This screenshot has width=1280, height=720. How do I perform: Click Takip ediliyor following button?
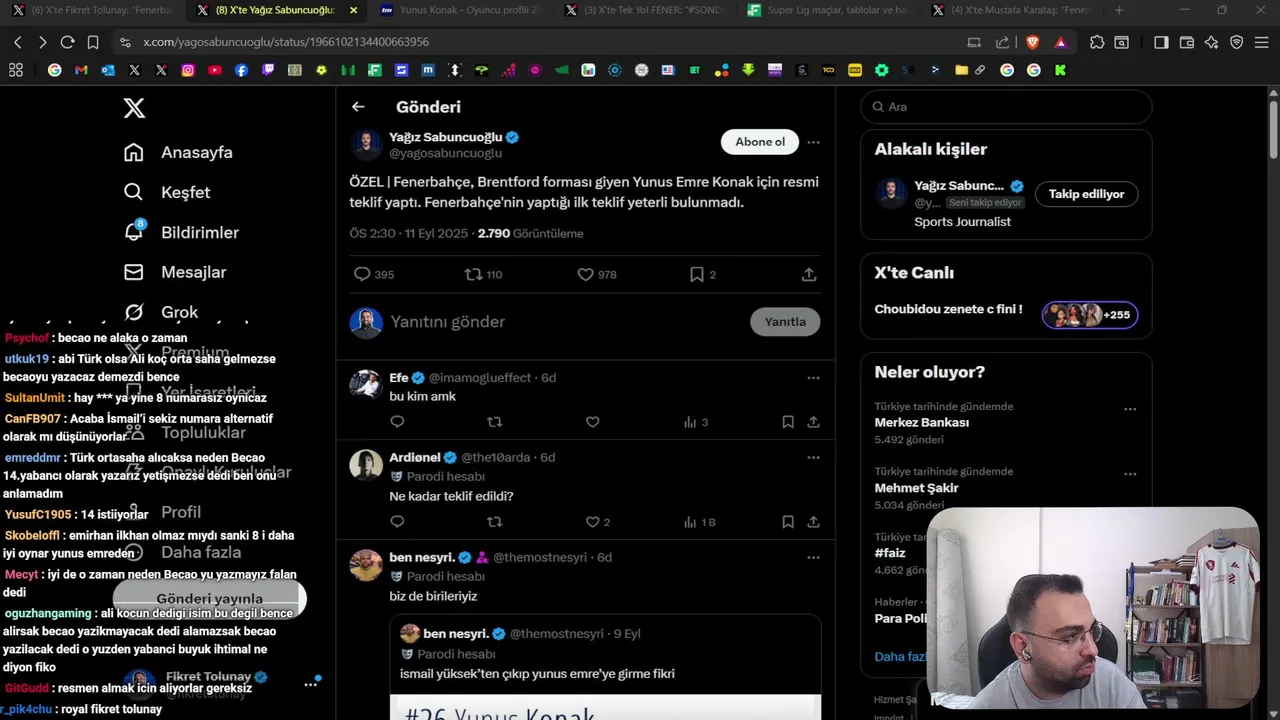[1086, 194]
